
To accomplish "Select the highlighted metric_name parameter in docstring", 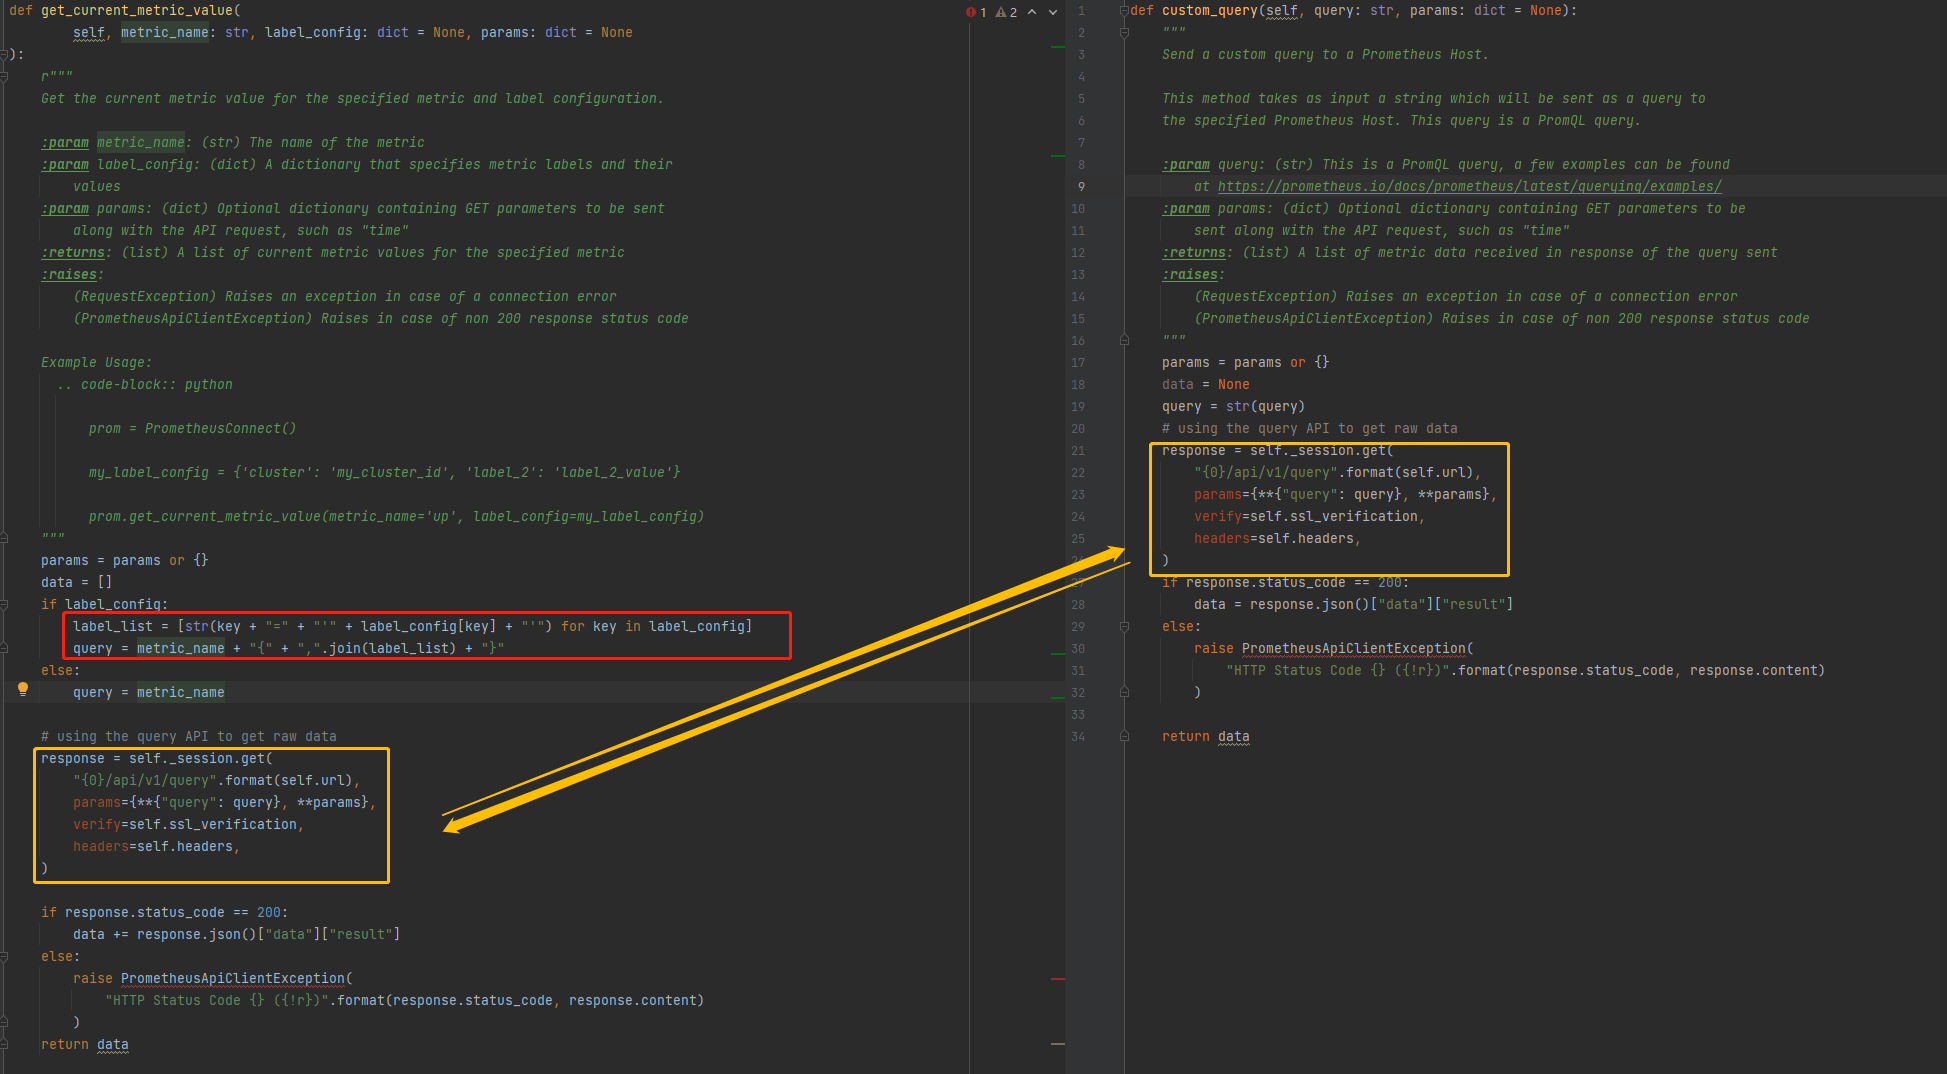I will tap(141, 142).
